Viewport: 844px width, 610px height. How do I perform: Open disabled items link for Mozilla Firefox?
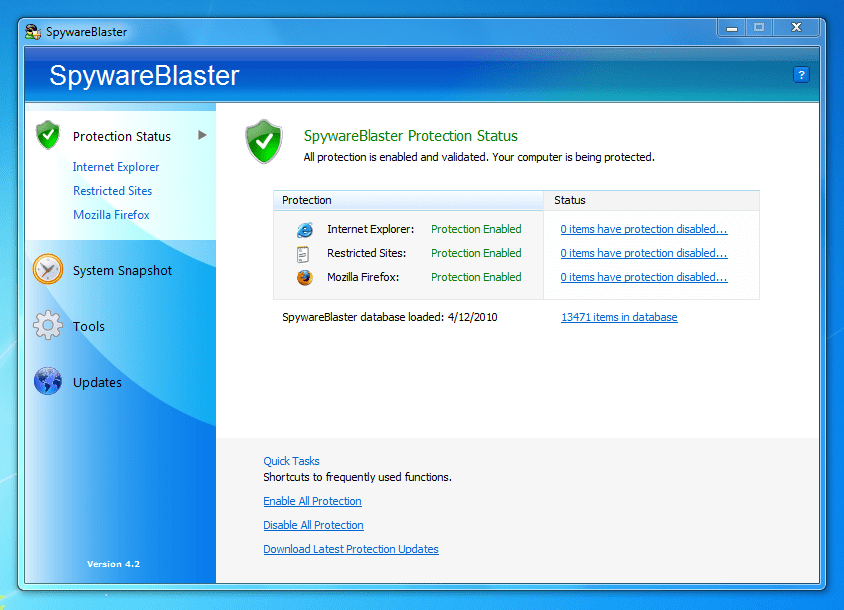tap(644, 277)
